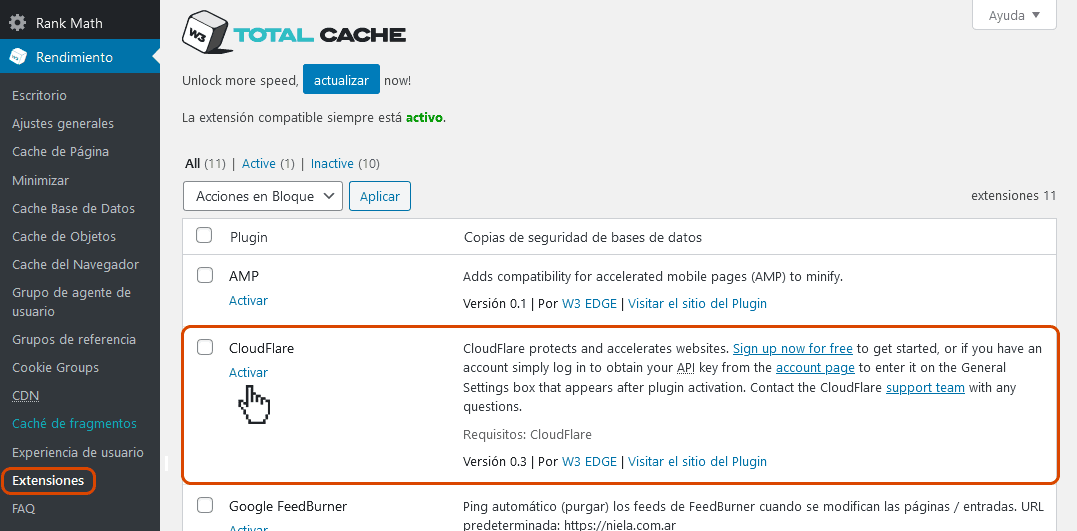Tick the Google FeedBurner checkbox
The width and height of the screenshot is (1077, 531).
tap(205, 505)
